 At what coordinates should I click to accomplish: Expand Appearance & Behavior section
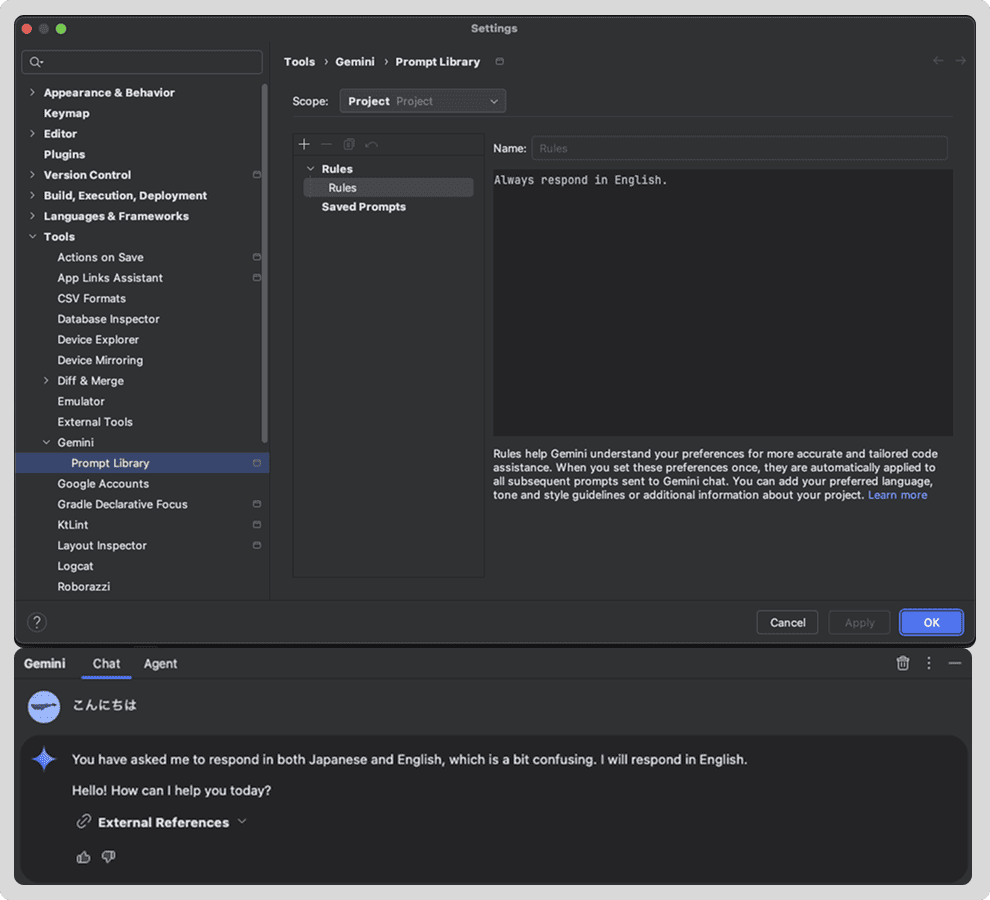[32, 92]
